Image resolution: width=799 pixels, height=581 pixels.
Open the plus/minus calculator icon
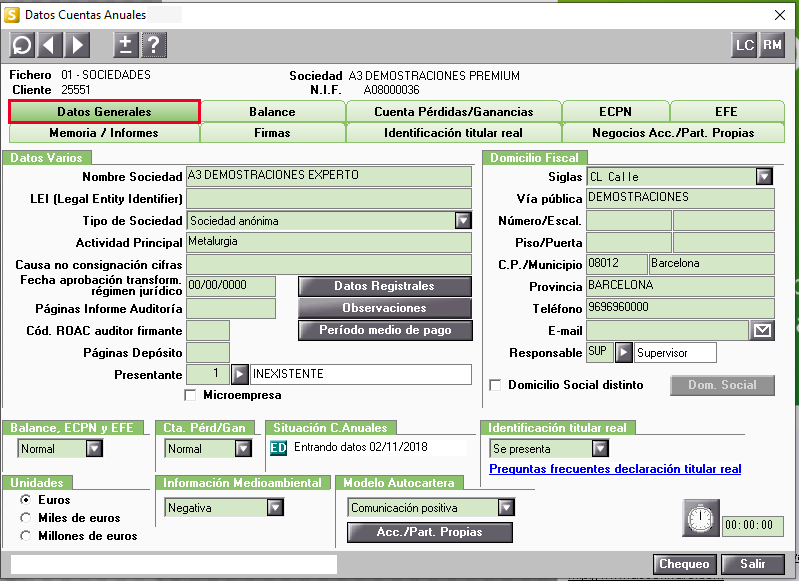[125, 45]
